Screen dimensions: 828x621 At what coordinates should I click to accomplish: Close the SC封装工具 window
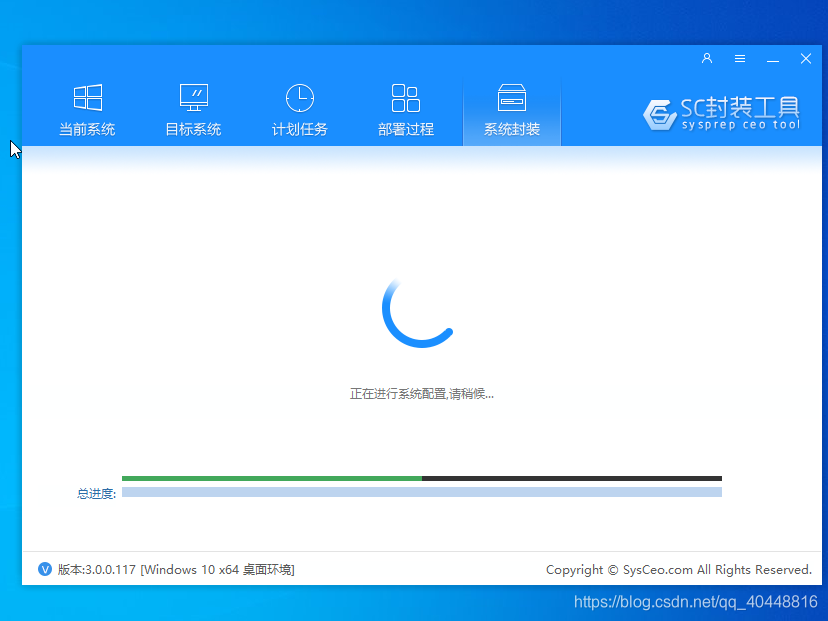click(x=805, y=59)
